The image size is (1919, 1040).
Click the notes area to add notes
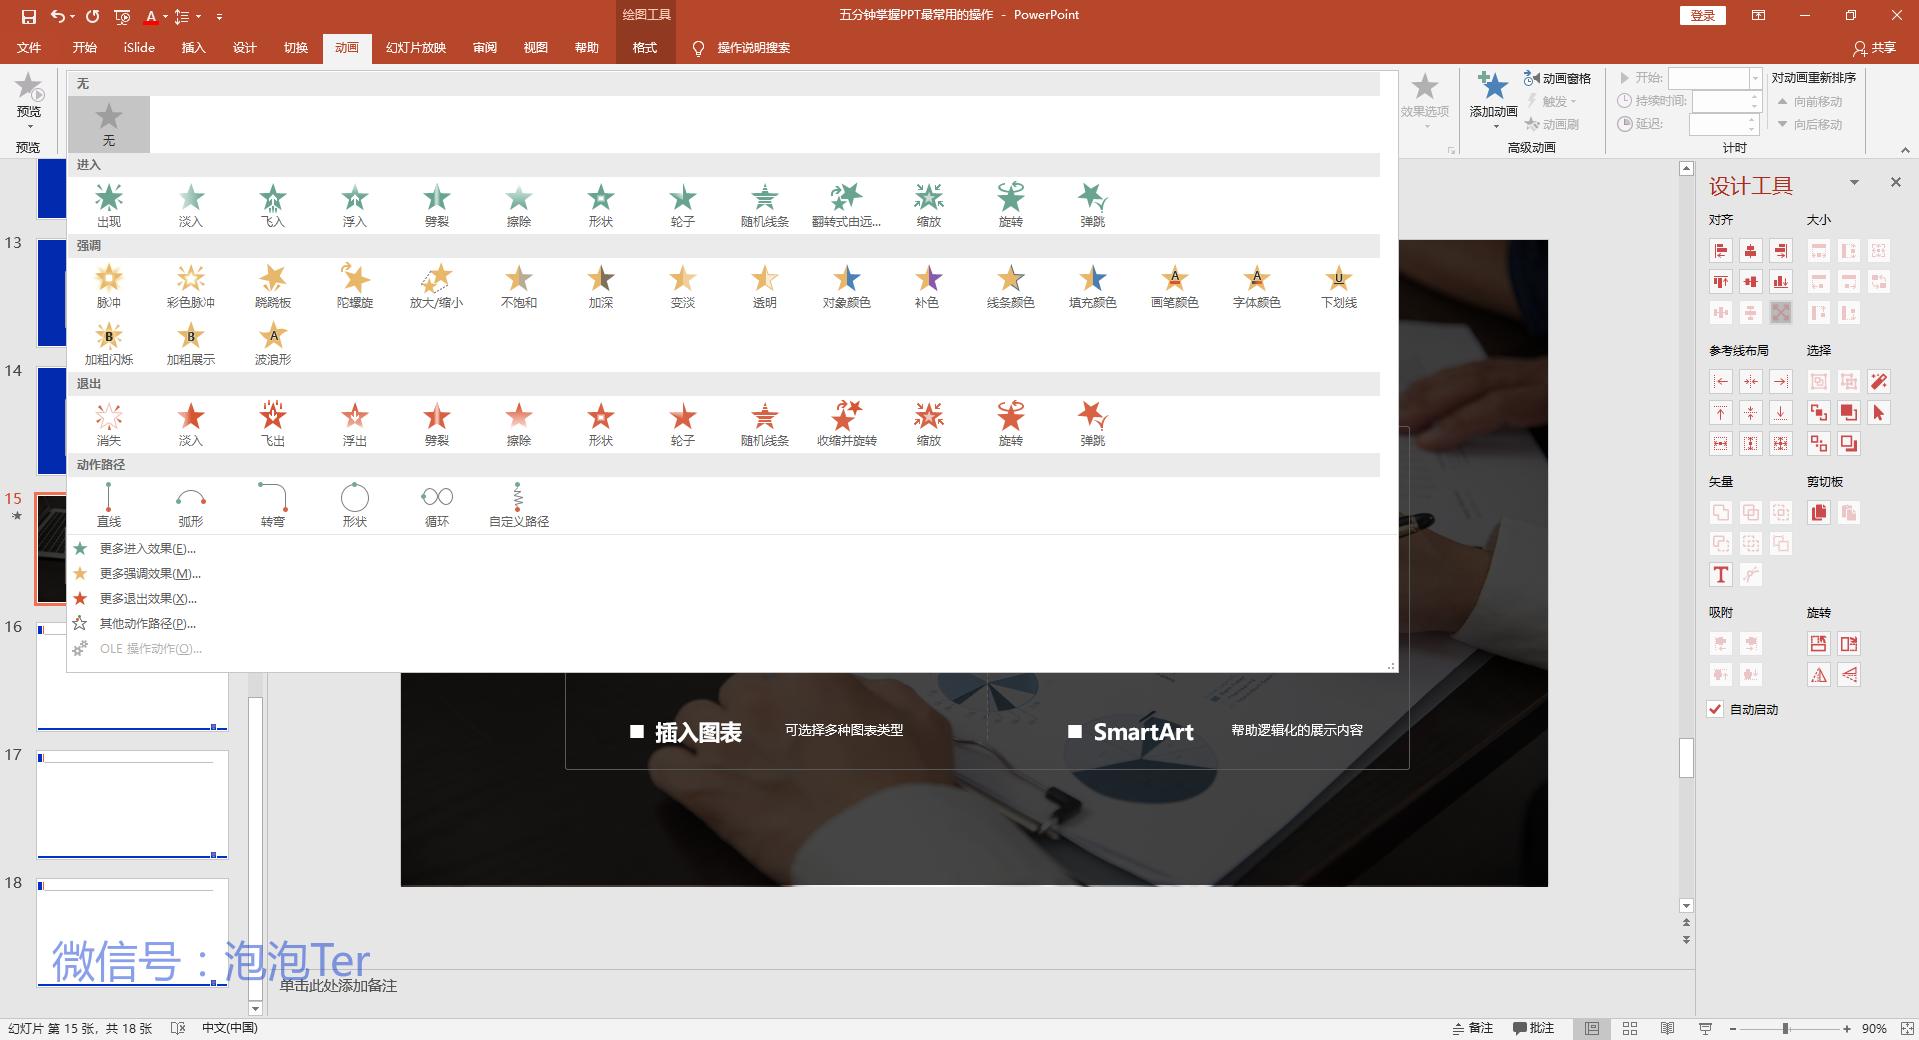click(x=338, y=986)
